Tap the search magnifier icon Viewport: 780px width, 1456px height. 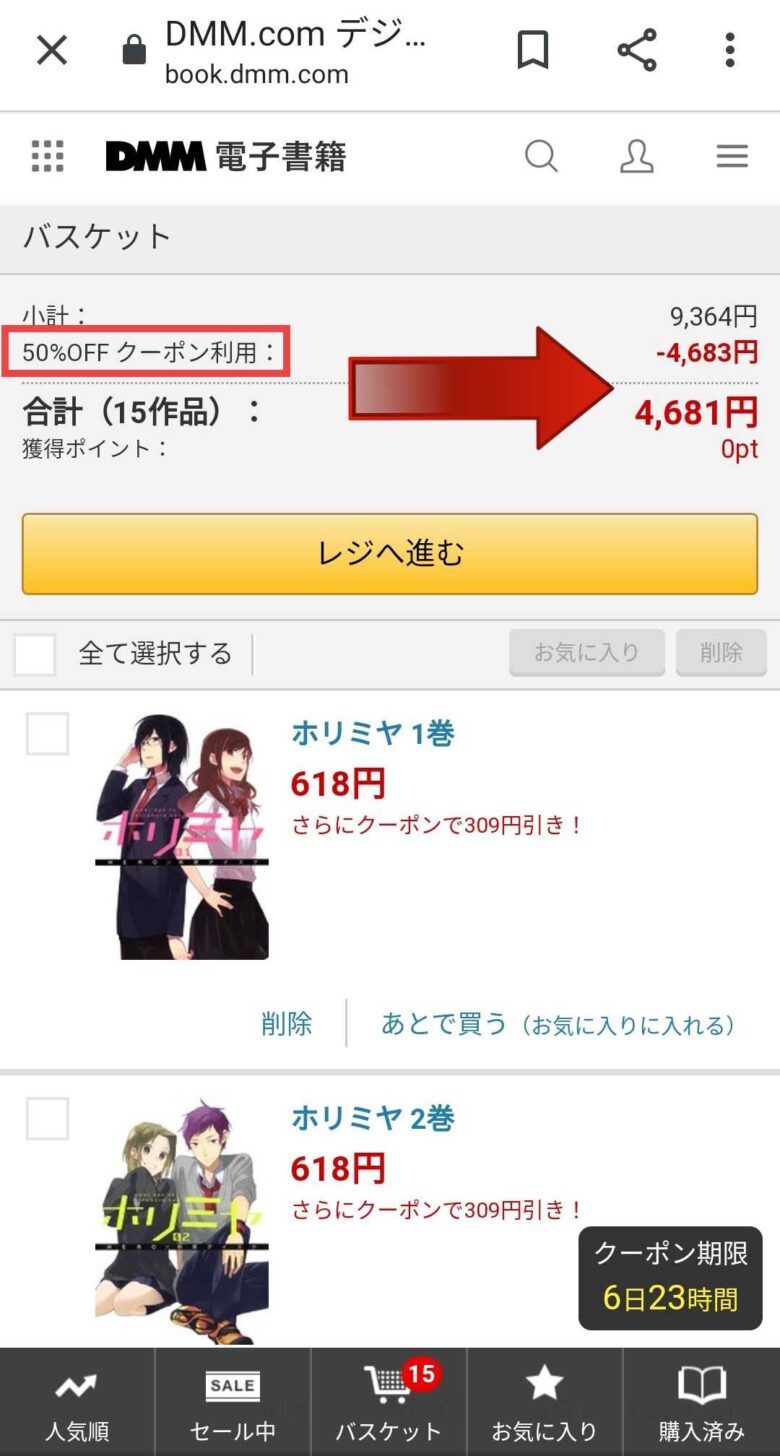tap(541, 156)
